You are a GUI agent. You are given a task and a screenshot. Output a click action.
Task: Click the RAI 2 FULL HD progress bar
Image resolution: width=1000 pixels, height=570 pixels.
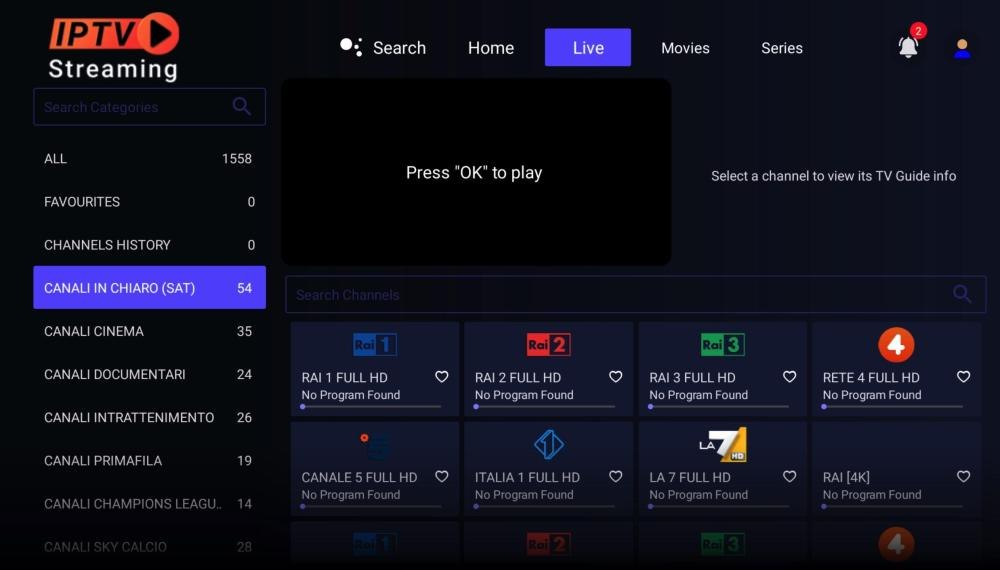(x=544, y=407)
